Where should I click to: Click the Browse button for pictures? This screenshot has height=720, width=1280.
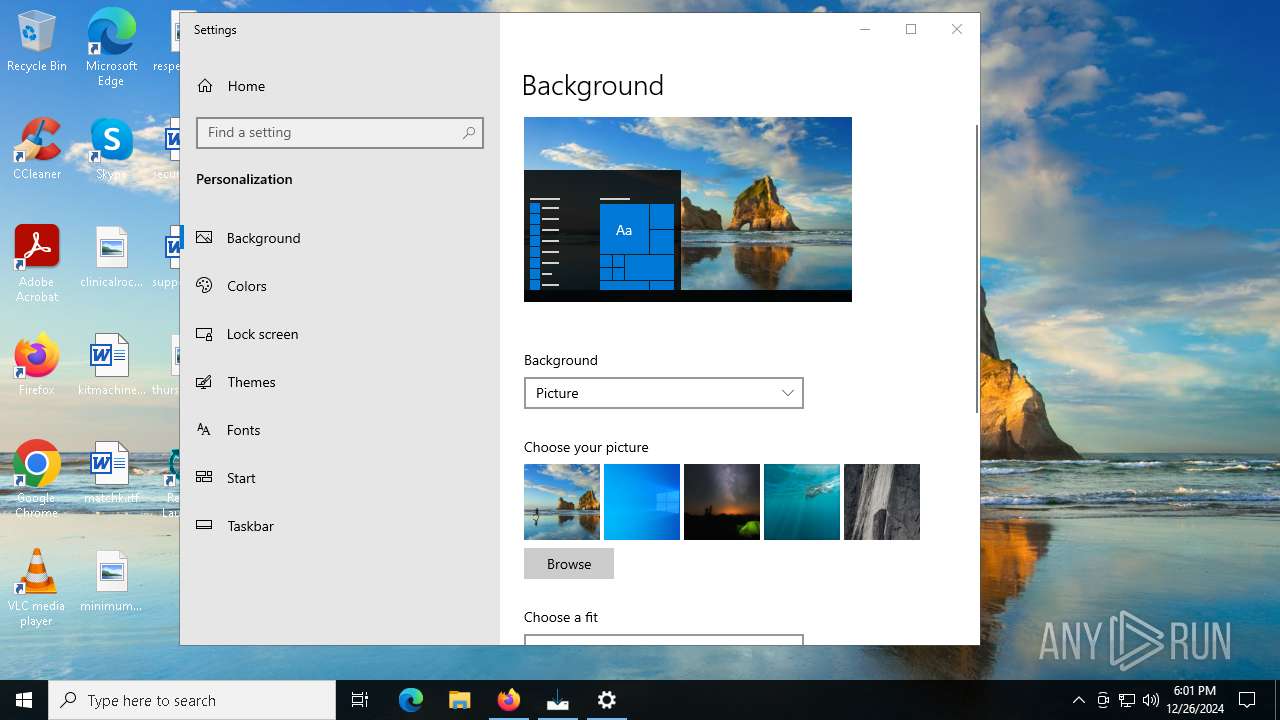pos(569,564)
